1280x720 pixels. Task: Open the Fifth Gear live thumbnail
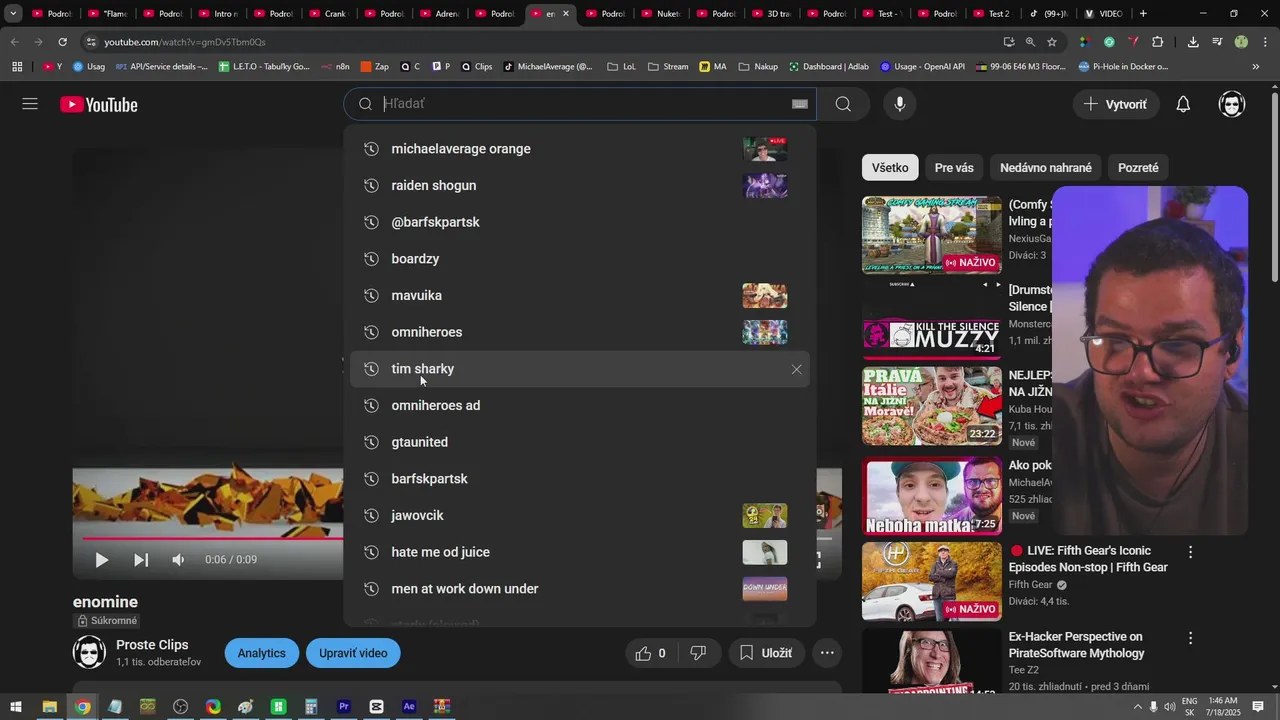(932, 582)
